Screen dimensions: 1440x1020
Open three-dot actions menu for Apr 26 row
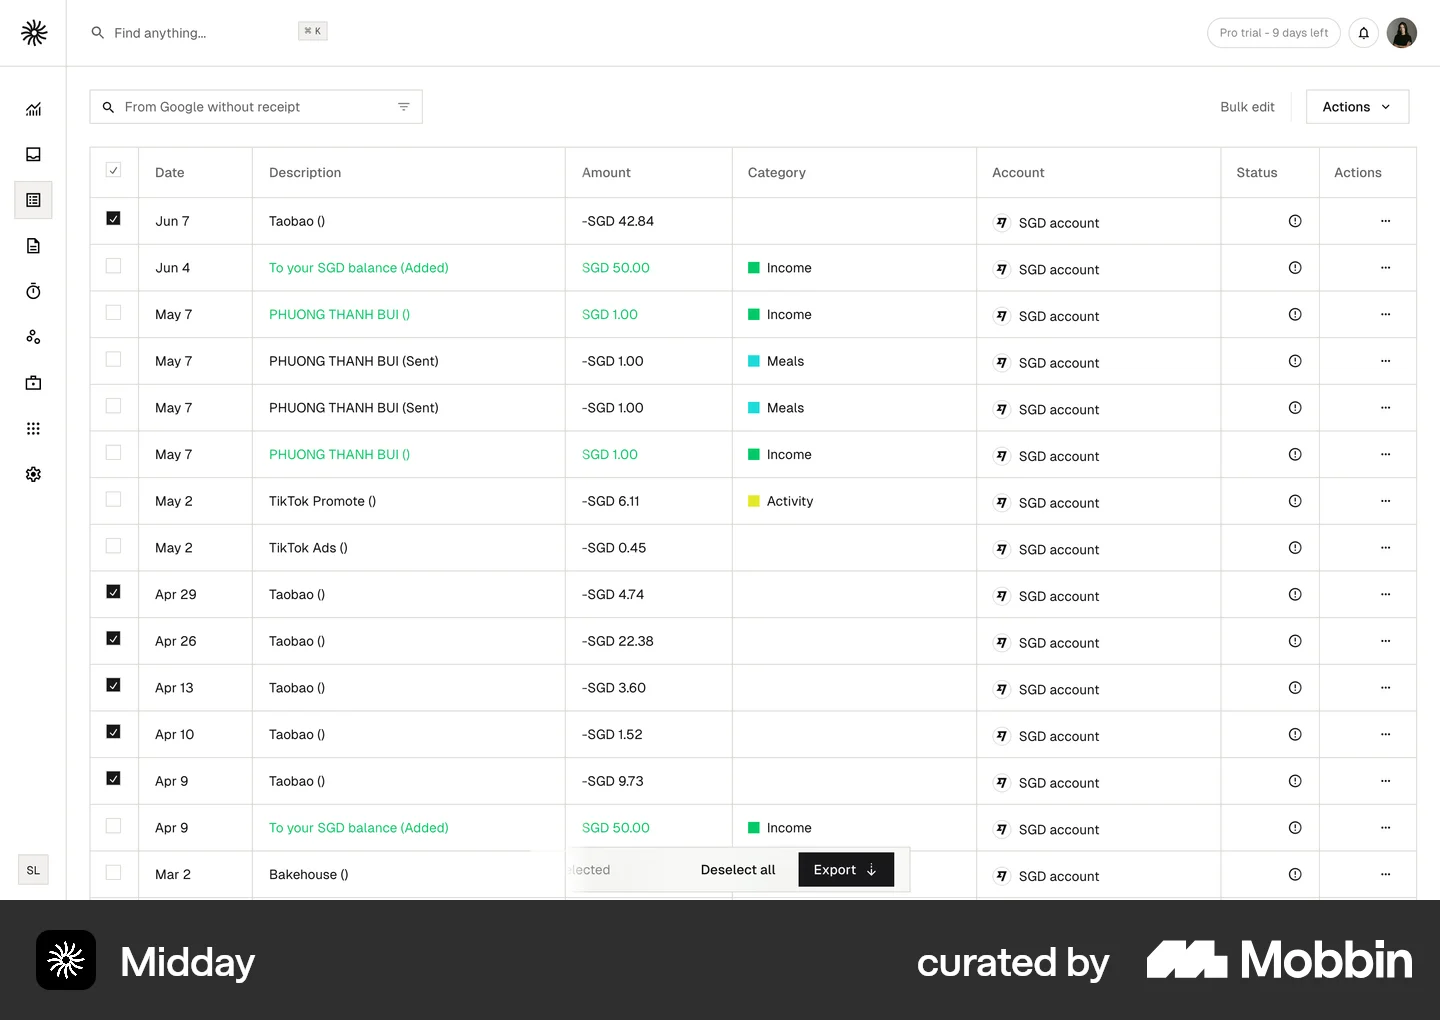(x=1385, y=641)
